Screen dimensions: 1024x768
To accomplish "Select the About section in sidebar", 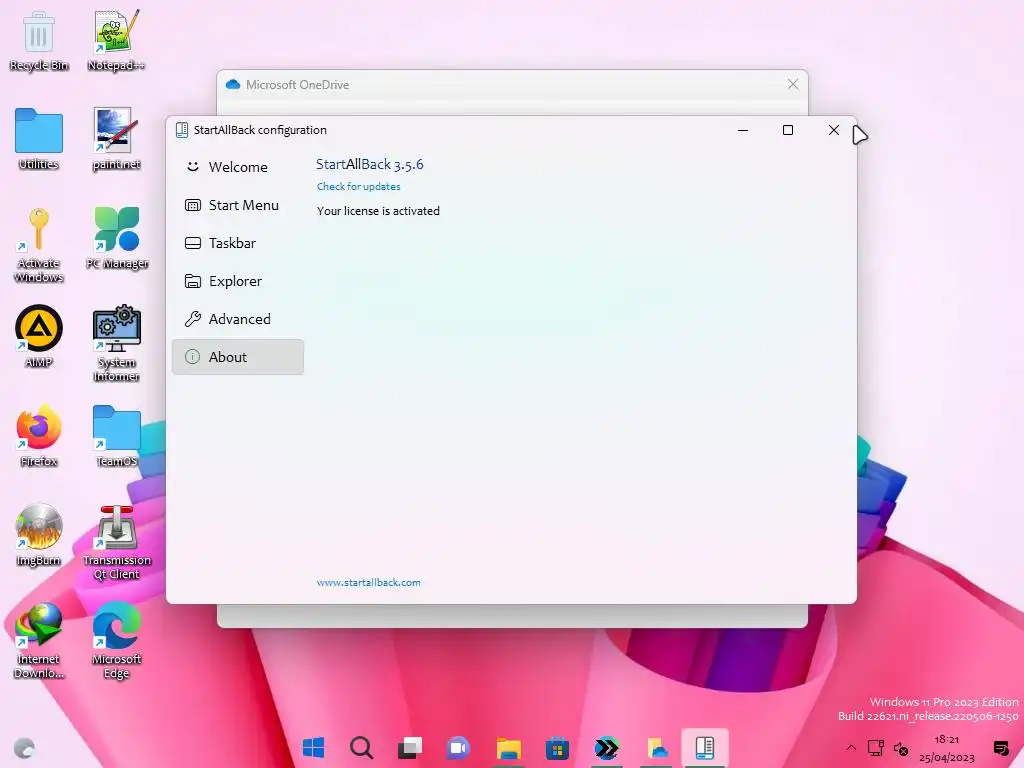I will [x=238, y=357].
